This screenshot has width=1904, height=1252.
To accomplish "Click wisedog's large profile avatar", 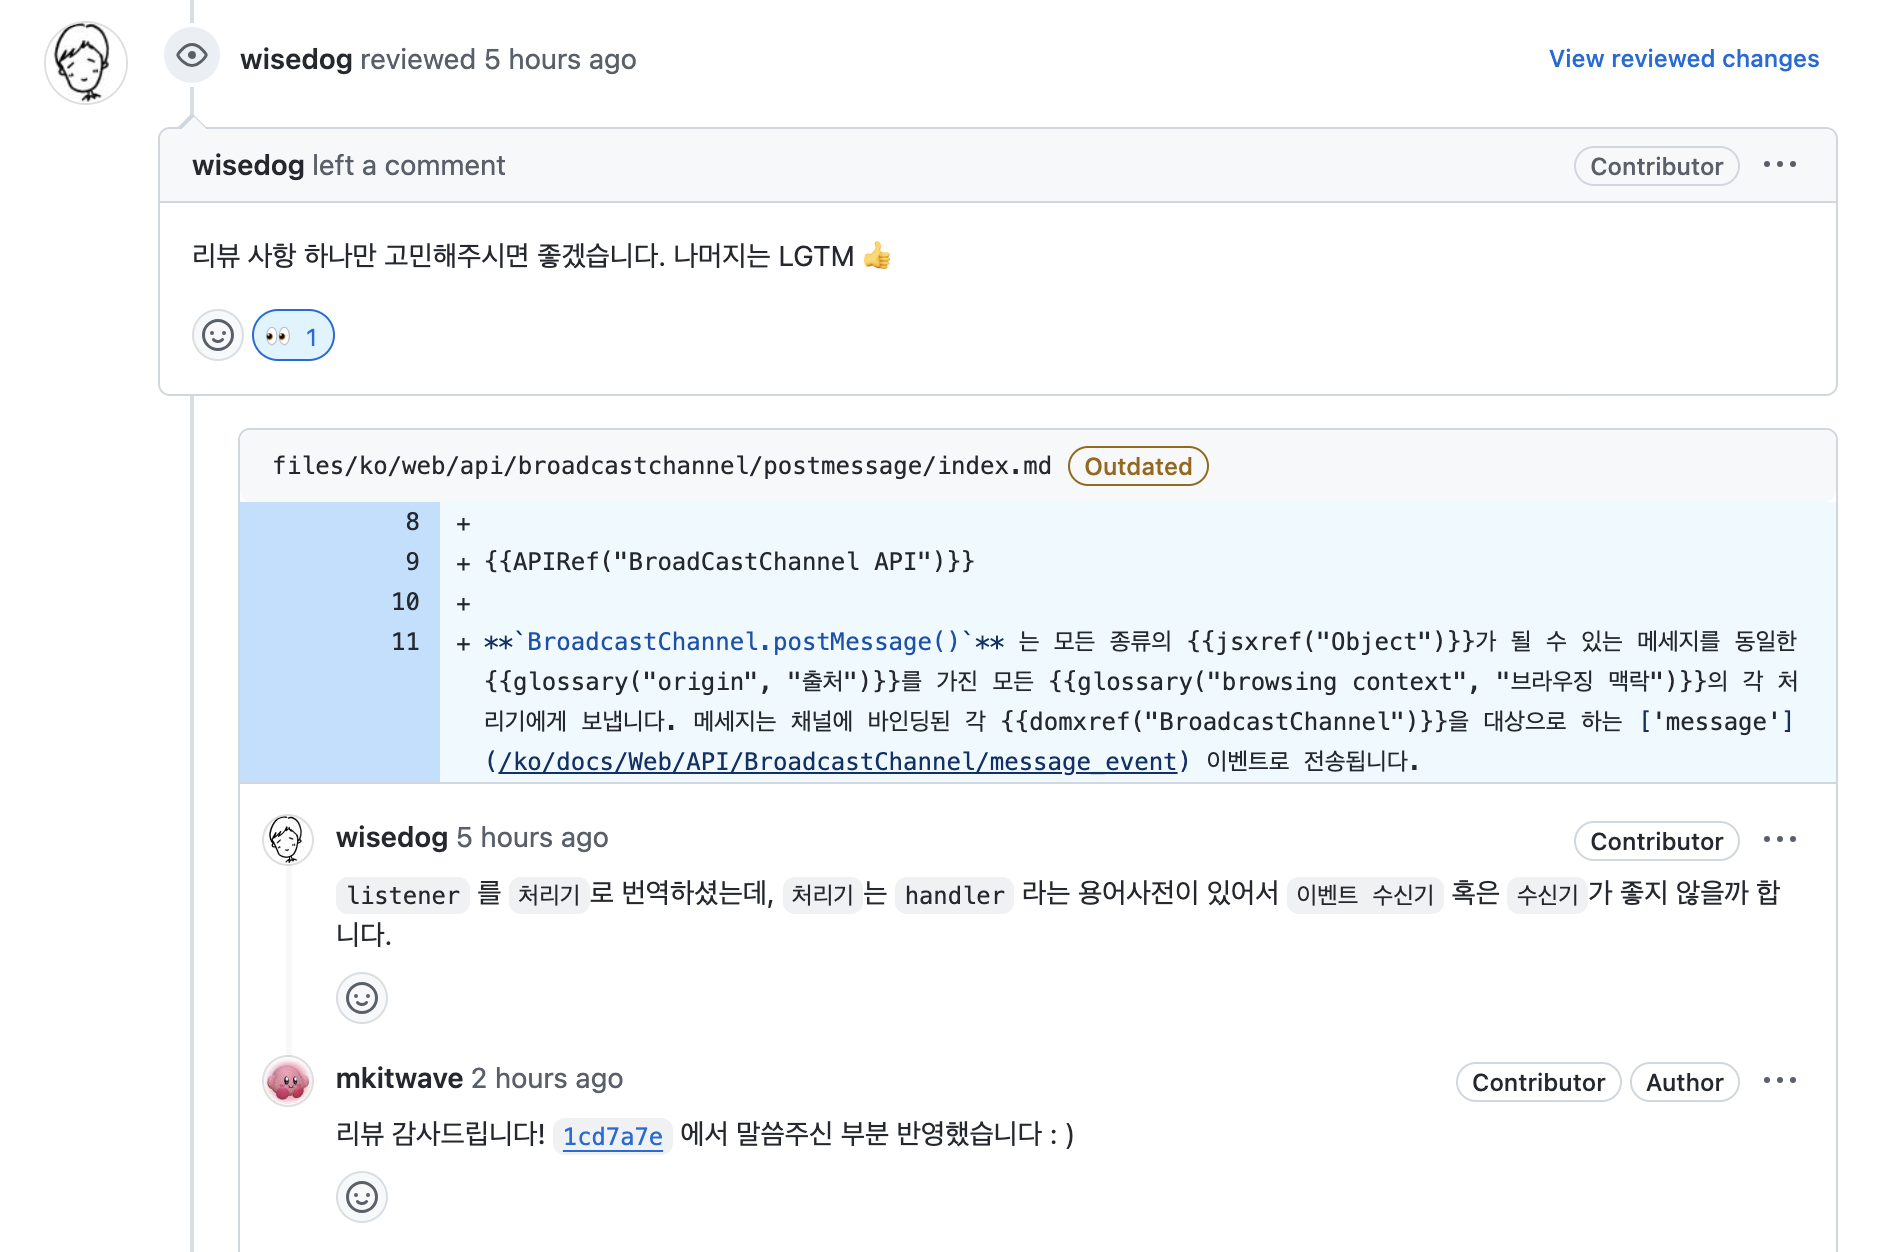I will 86,62.
